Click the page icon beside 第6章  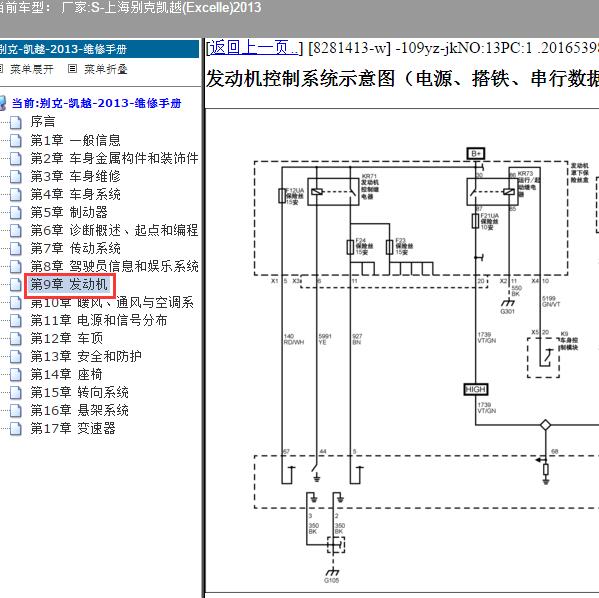16,230
